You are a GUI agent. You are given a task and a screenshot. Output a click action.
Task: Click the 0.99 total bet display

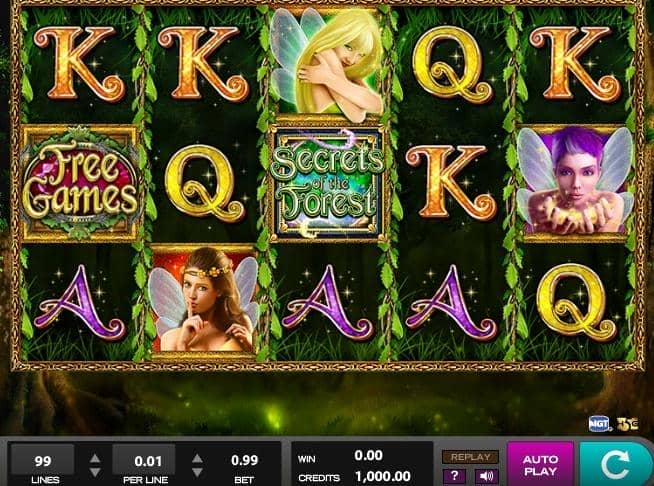tap(244, 461)
